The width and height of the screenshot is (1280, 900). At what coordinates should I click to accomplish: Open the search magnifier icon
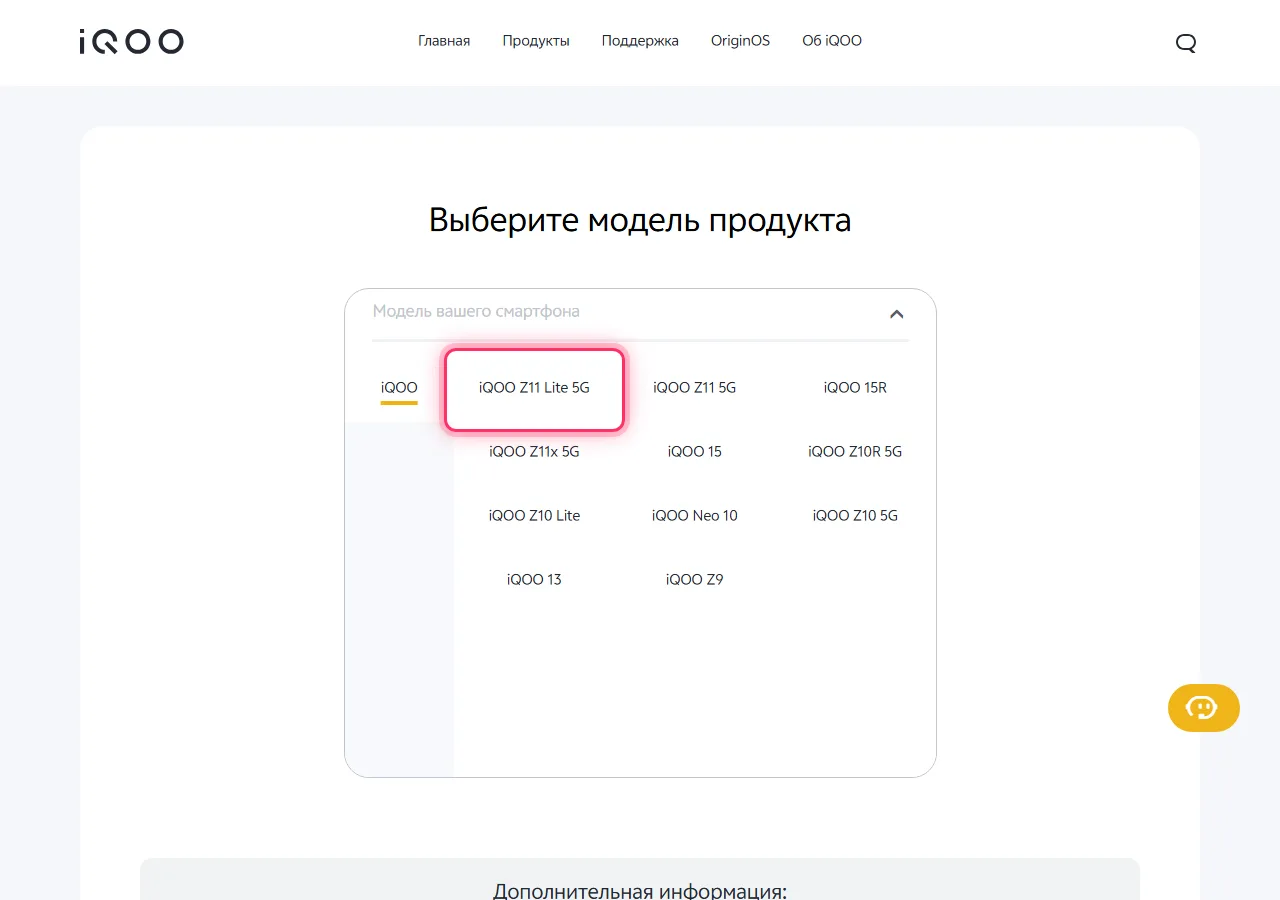[1186, 42]
